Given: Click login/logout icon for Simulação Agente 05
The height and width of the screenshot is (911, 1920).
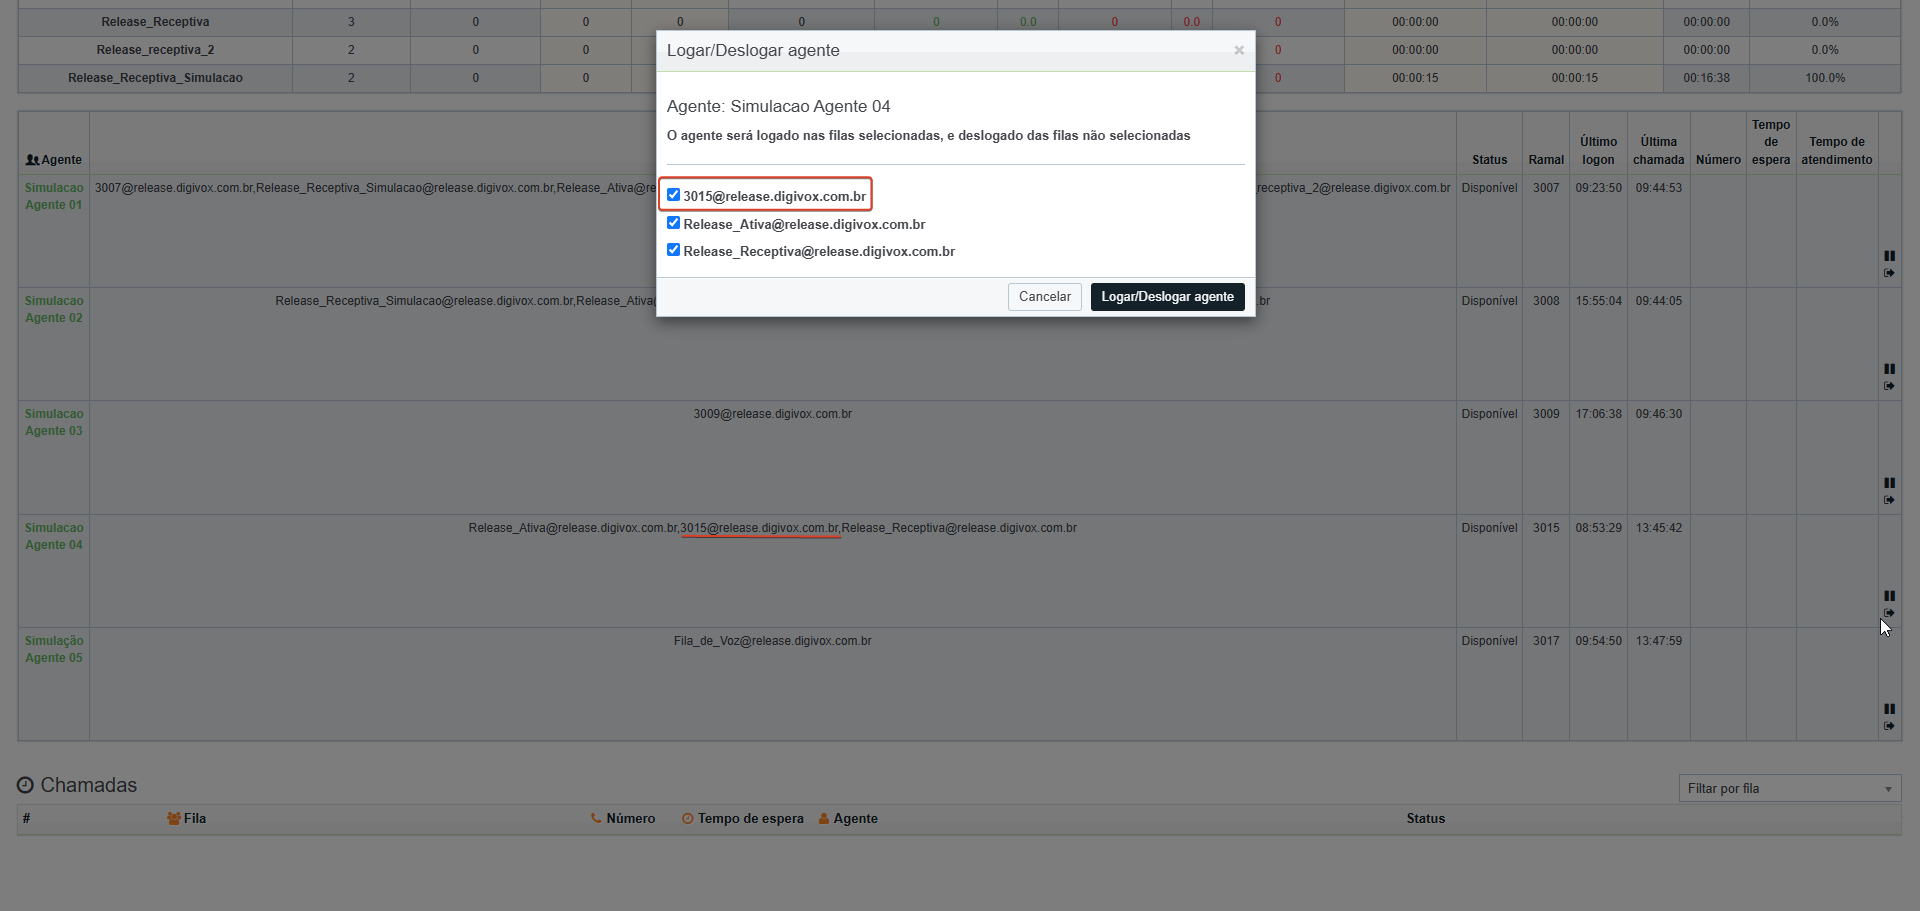Looking at the screenshot, I should click(1889, 726).
